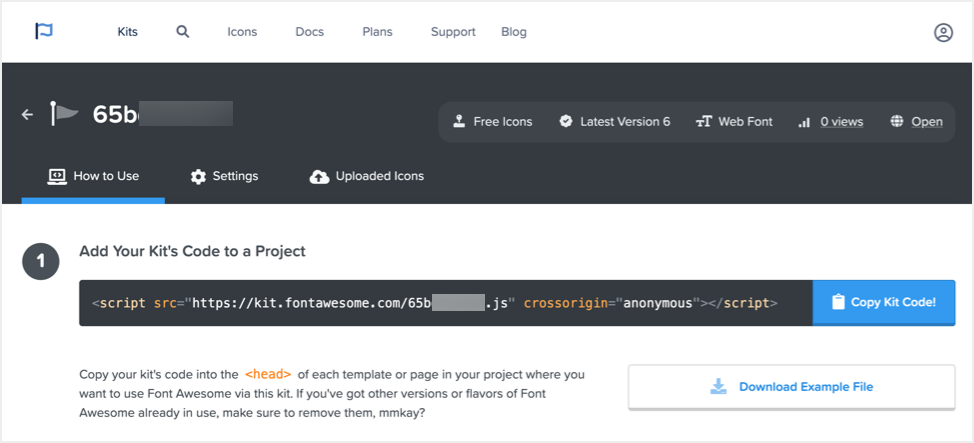Click the cloud upload icon

pyautogui.click(x=319, y=177)
